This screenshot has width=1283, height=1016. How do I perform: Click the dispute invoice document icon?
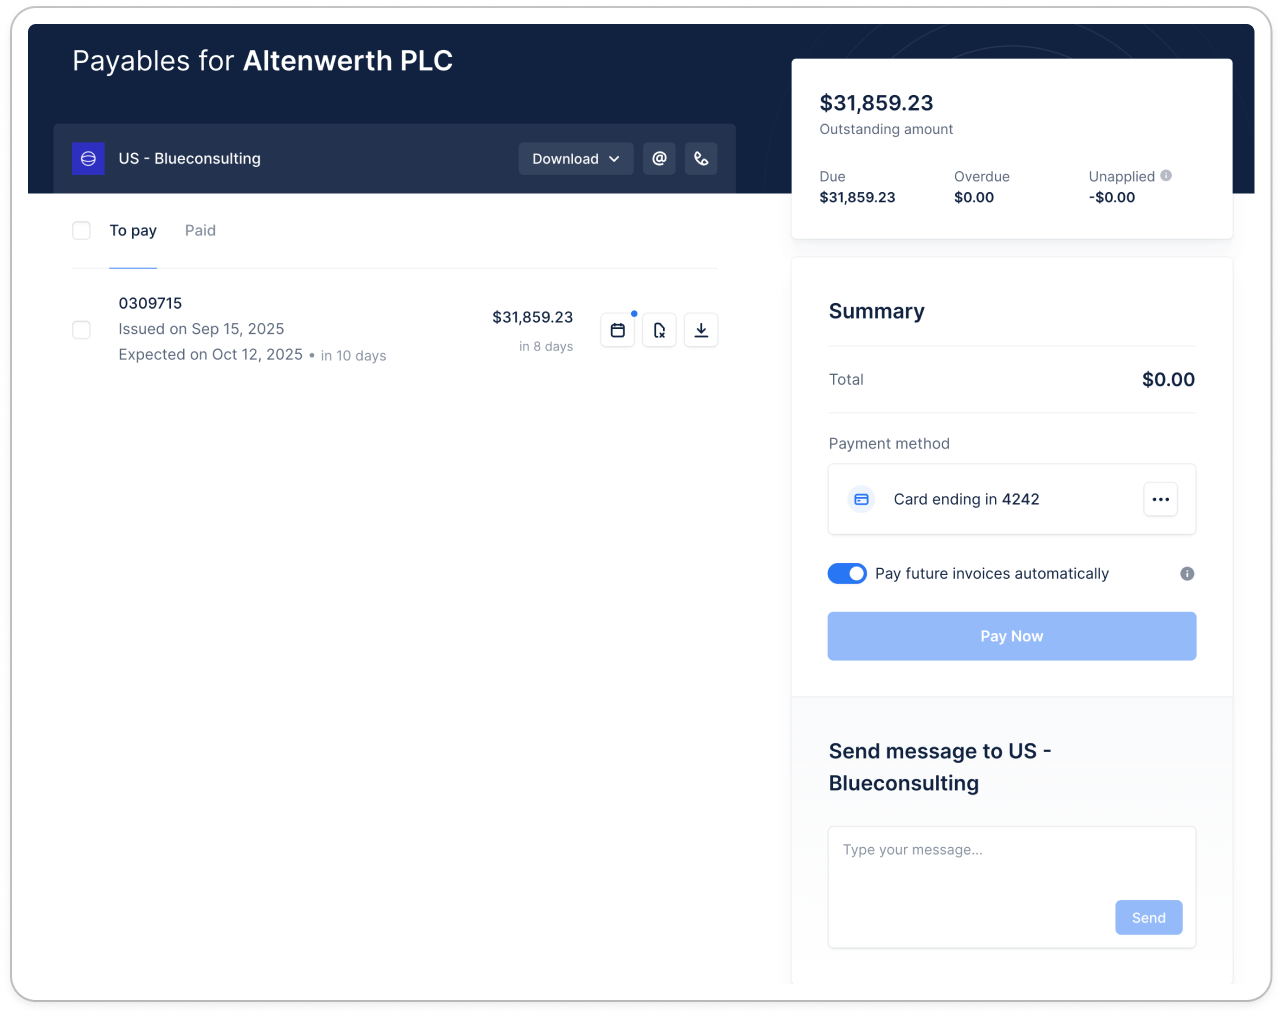click(x=659, y=330)
